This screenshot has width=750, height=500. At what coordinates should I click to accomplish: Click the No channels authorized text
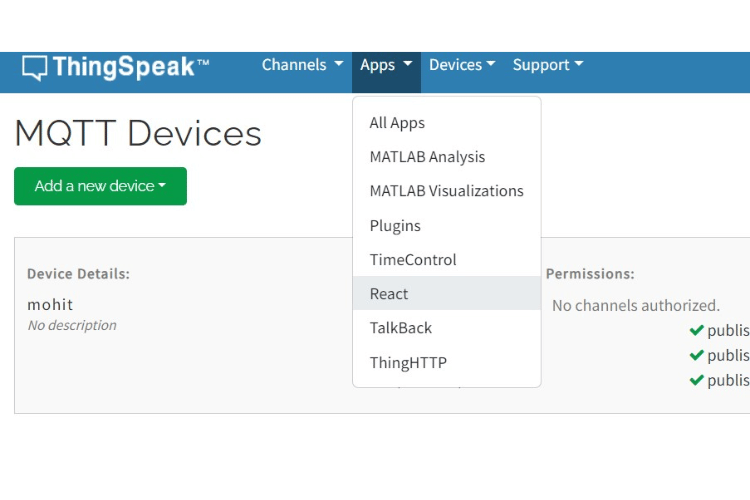pos(636,305)
